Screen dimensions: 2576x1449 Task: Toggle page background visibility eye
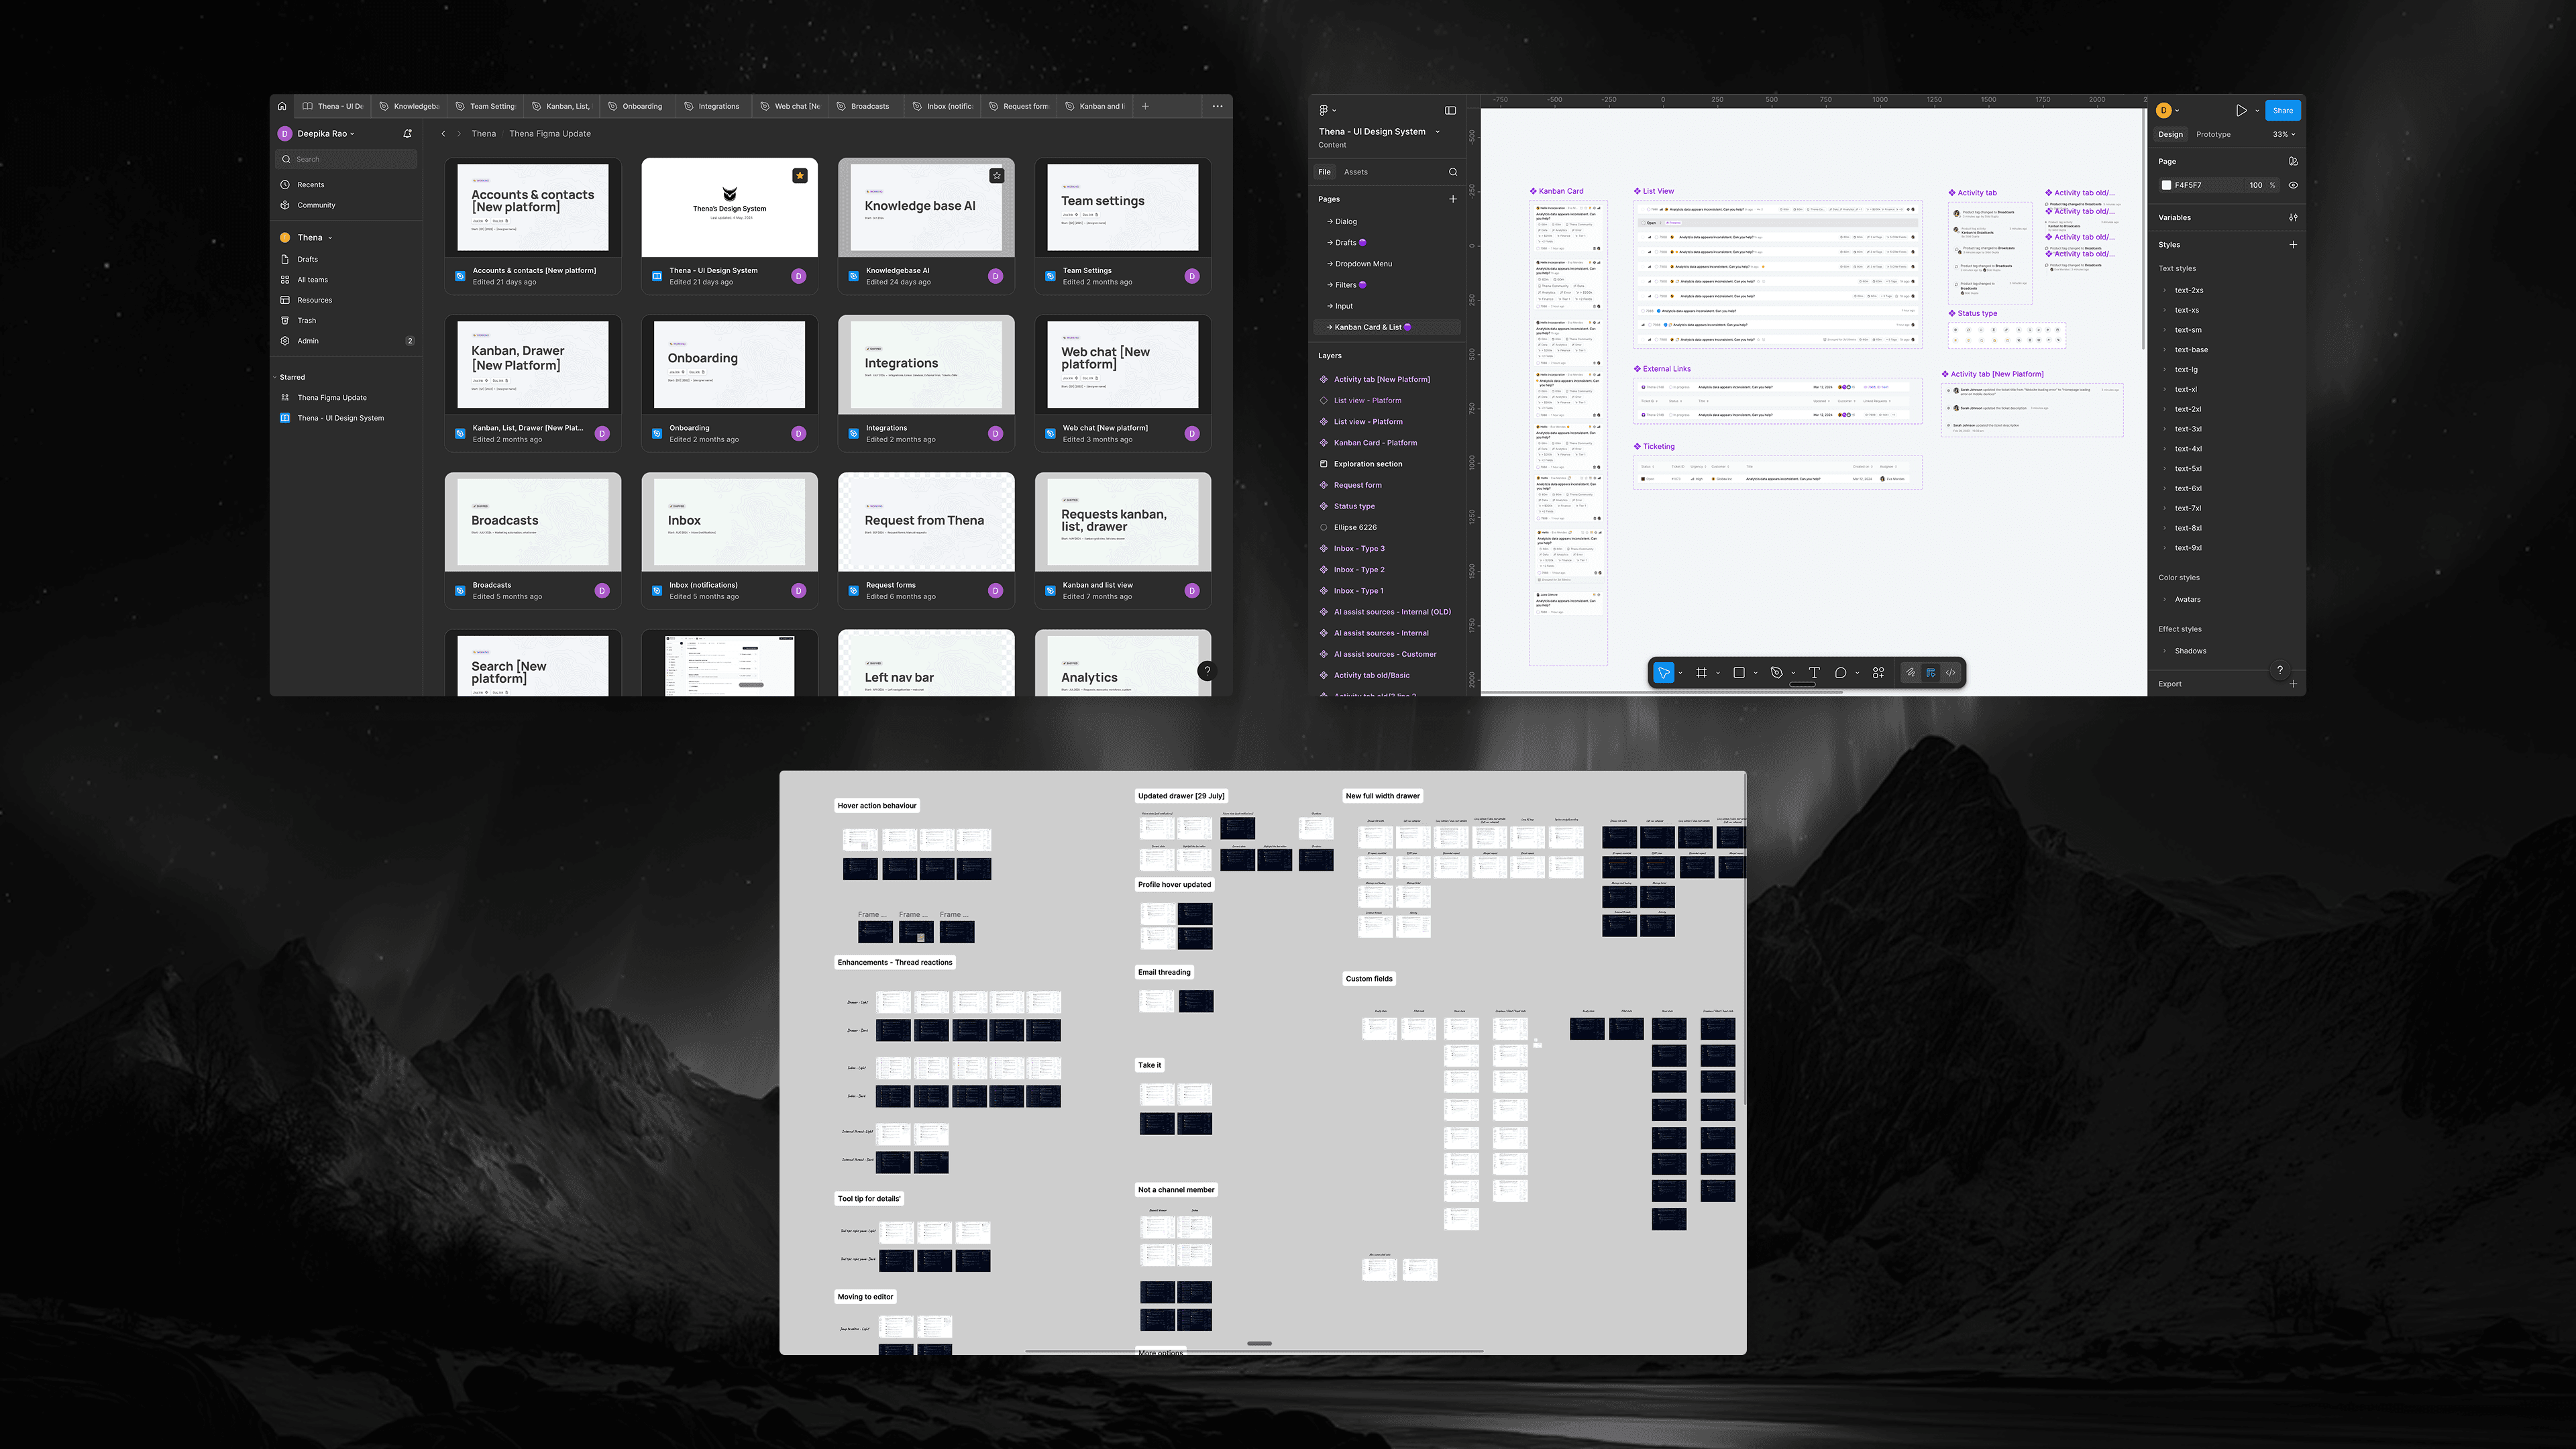(2293, 185)
